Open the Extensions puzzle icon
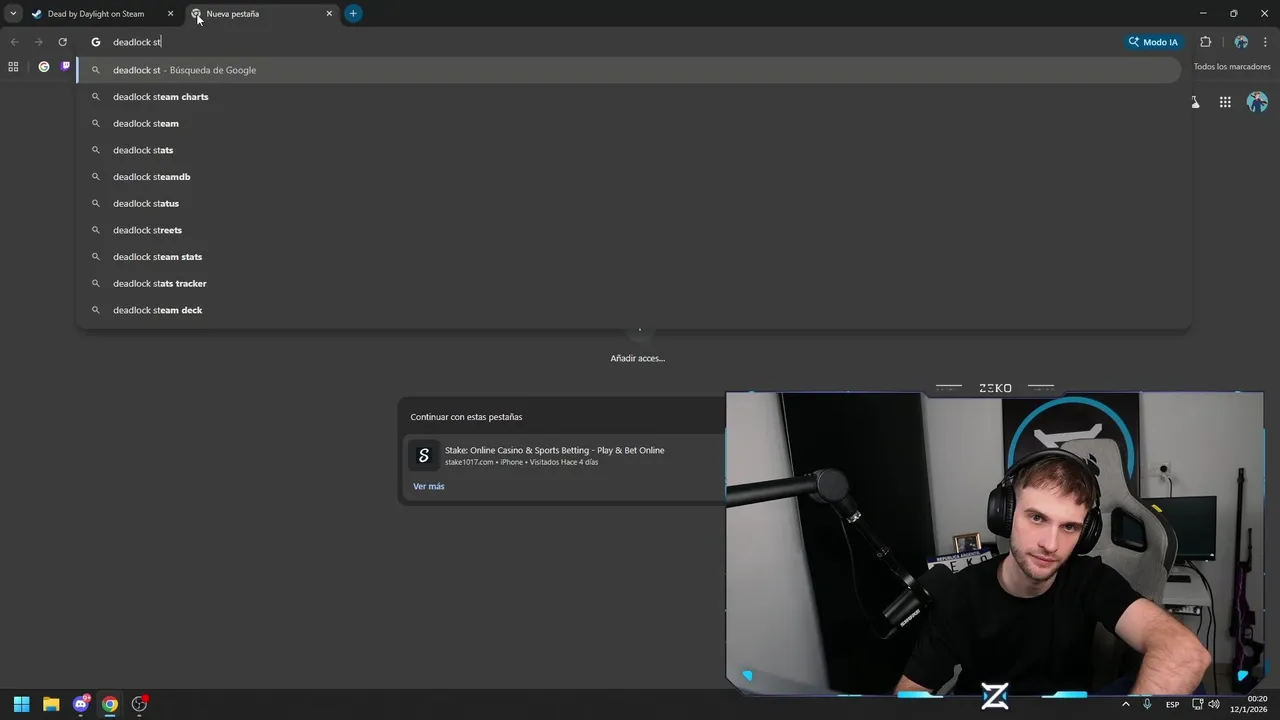 tap(1205, 42)
